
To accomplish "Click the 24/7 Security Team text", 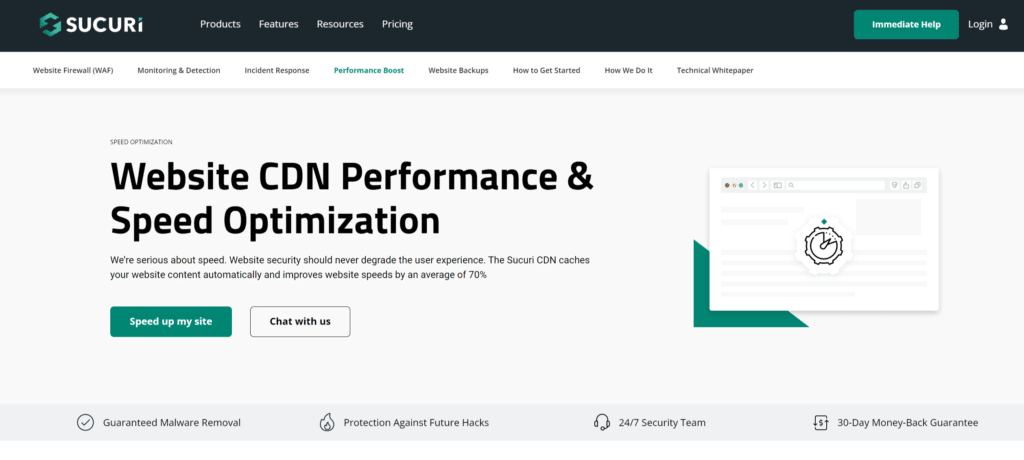I will [662, 423].
